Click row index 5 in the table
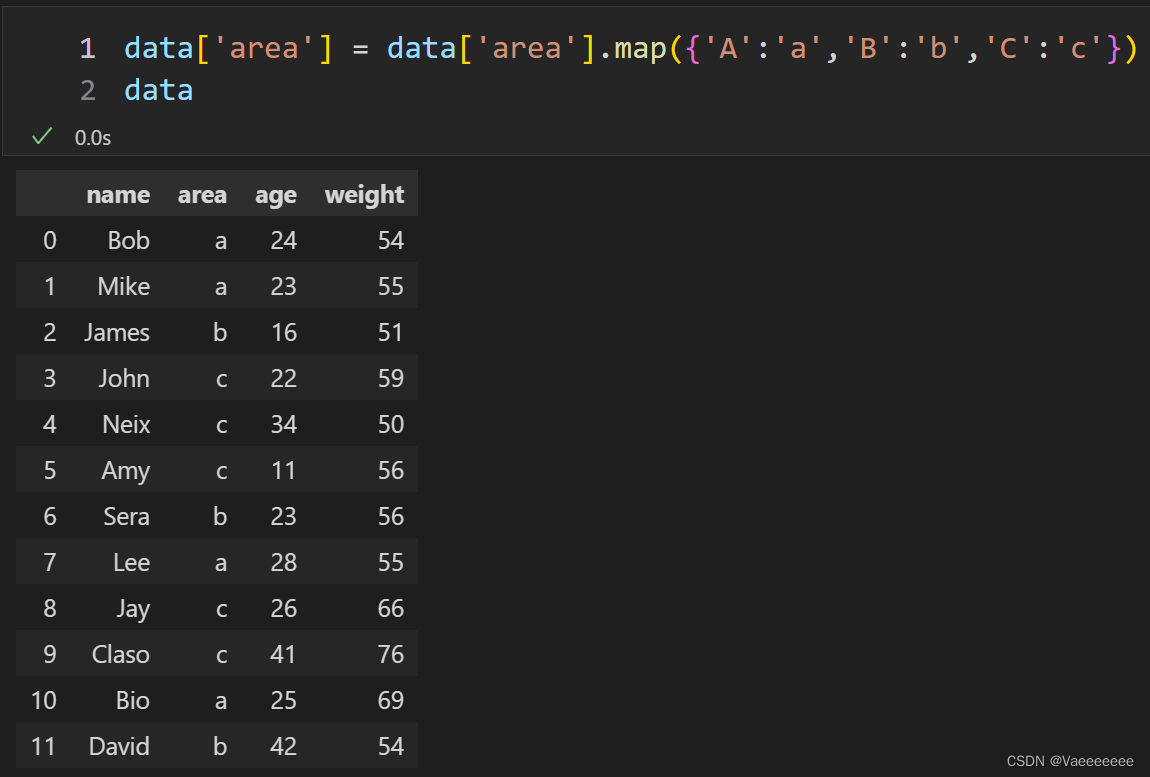 pyautogui.click(x=49, y=470)
